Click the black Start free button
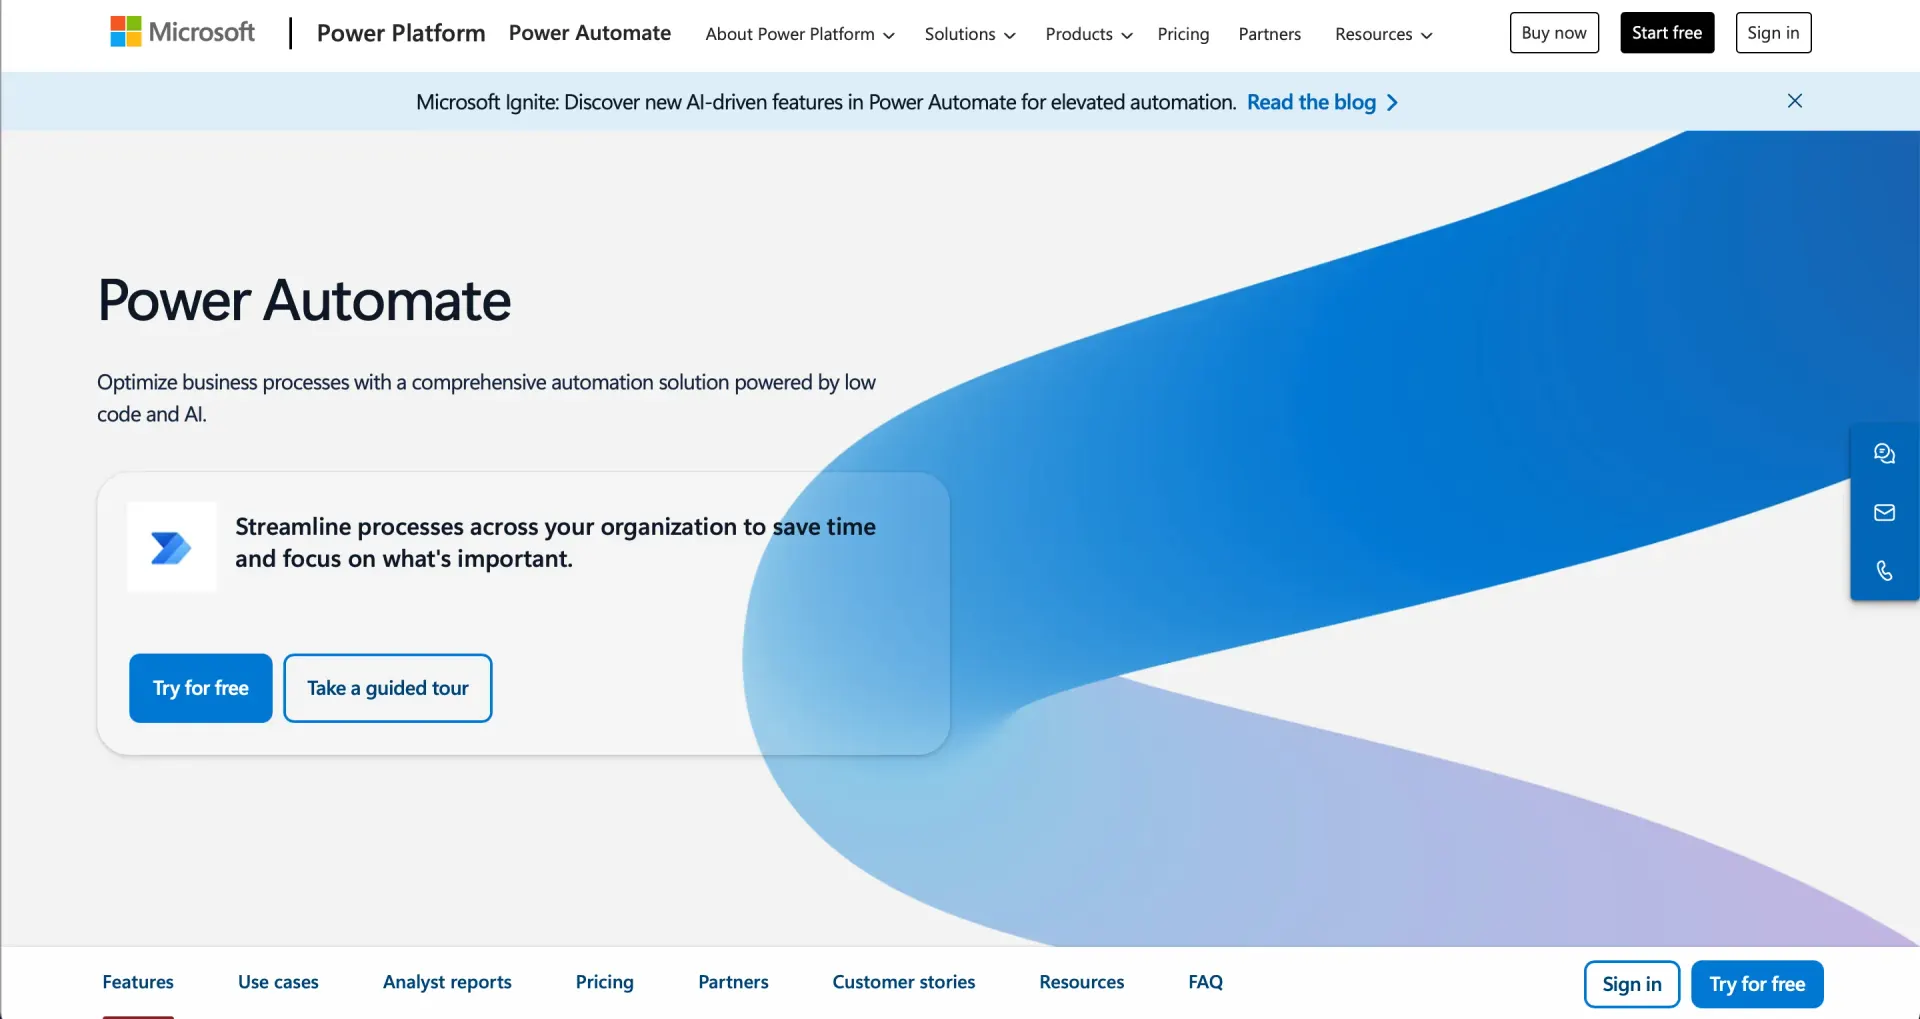 pos(1667,33)
